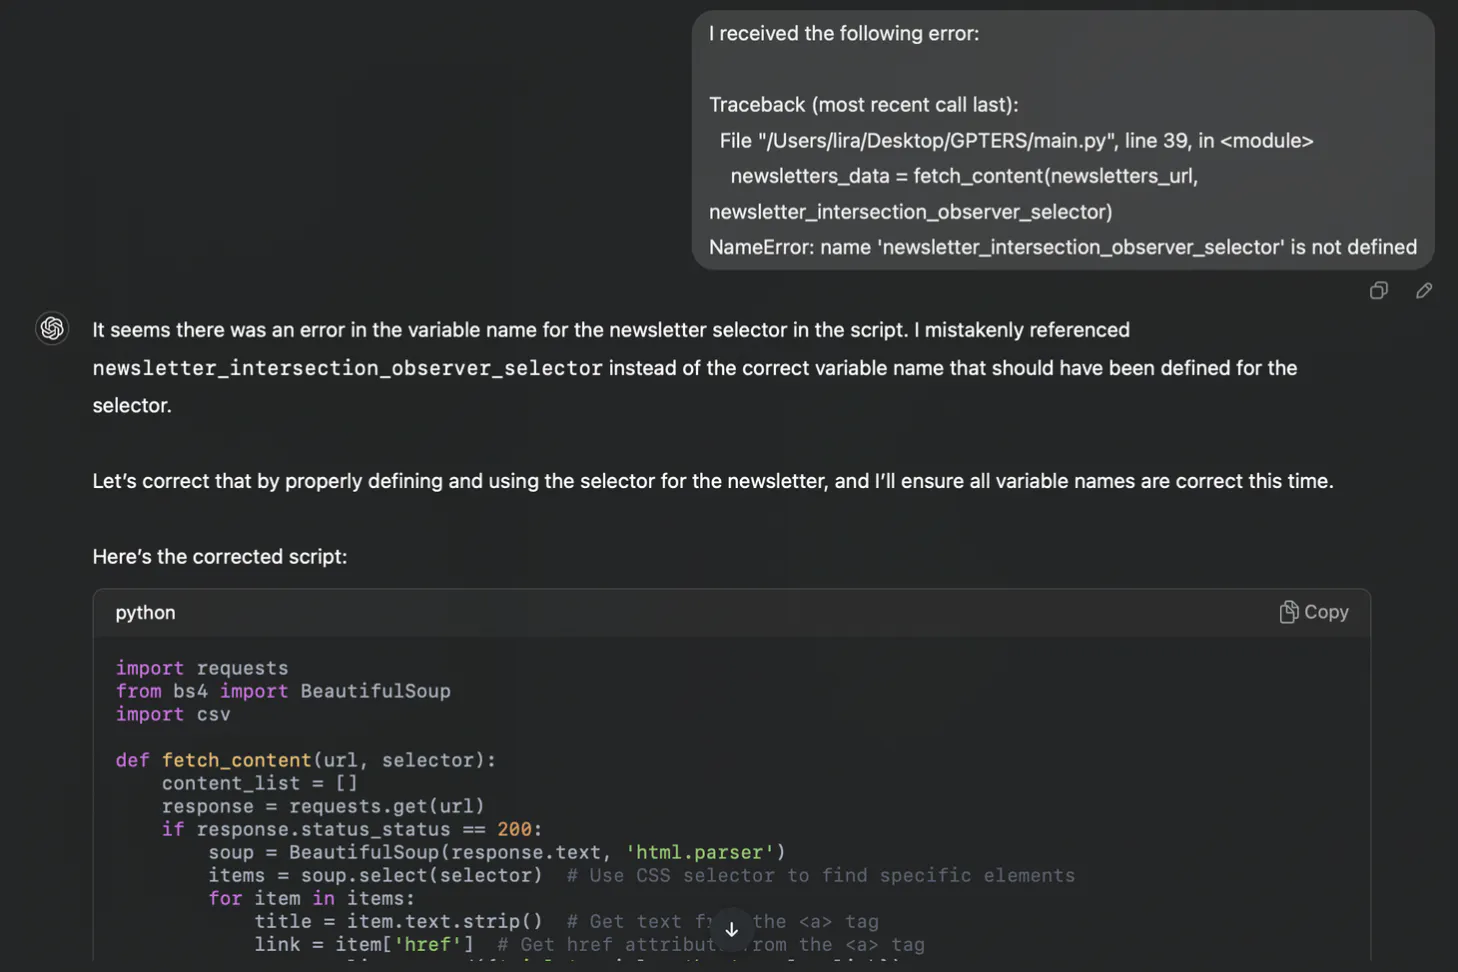Click the "import csv" code line

coord(173,714)
